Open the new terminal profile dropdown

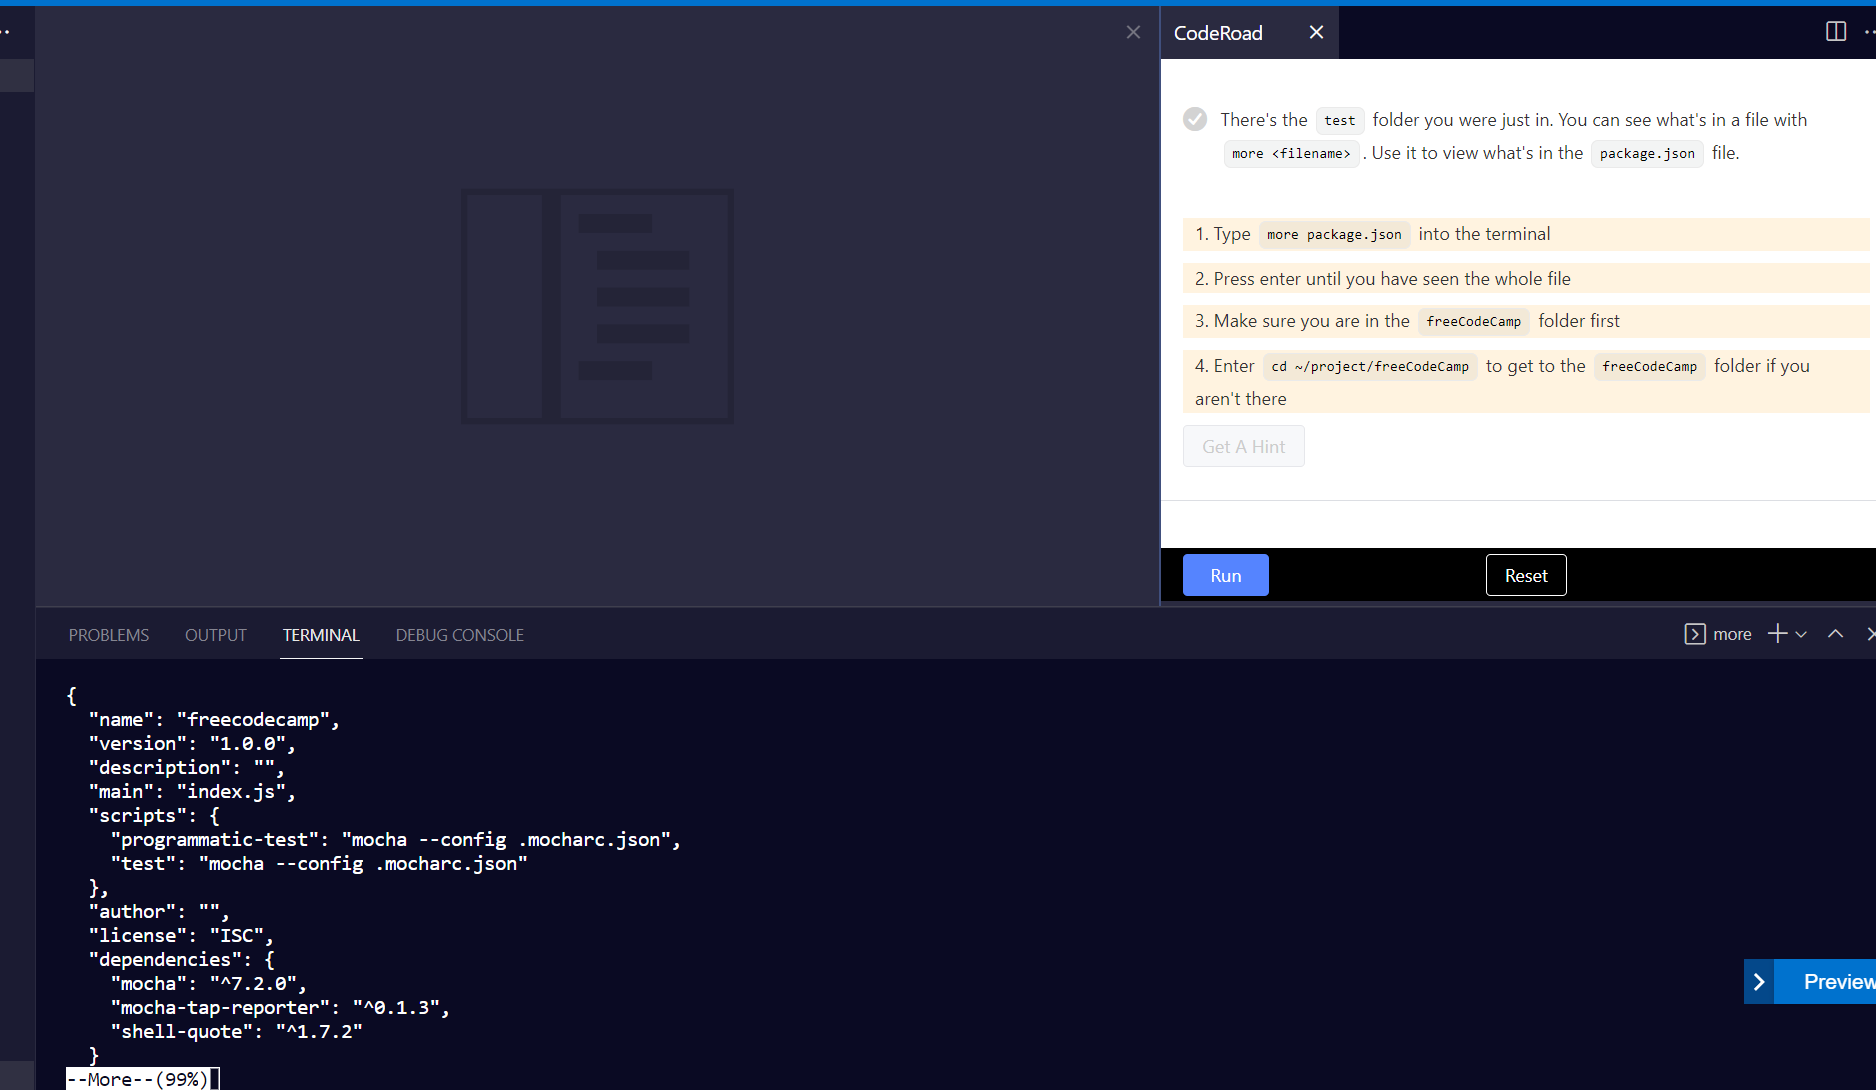tap(1801, 634)
